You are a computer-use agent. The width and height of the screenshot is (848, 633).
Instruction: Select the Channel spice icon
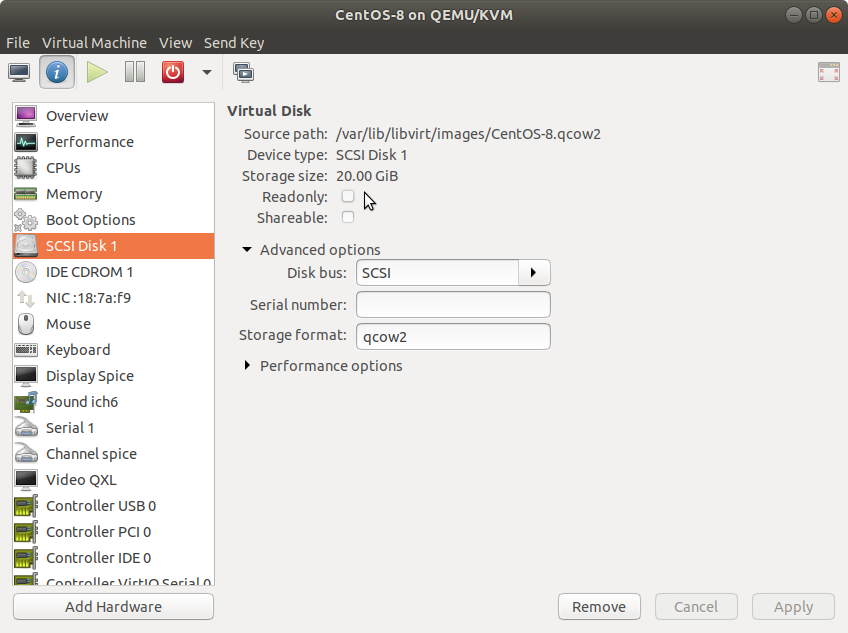[x=25, y=453]
